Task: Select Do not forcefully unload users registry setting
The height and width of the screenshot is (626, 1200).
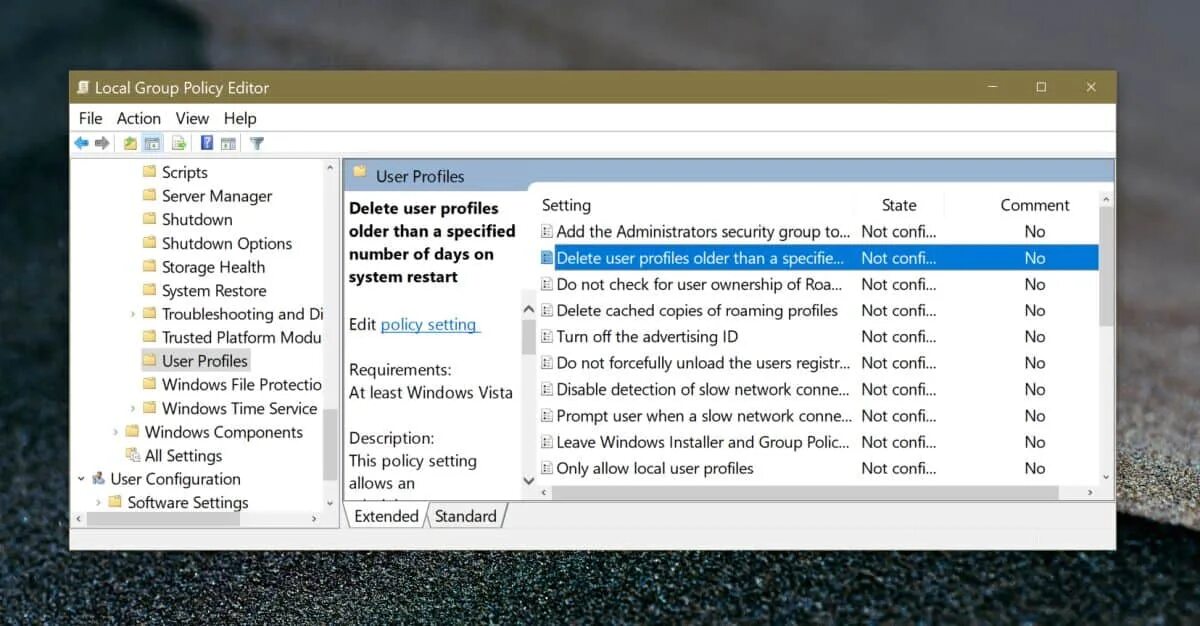Action: click(817, 363)
